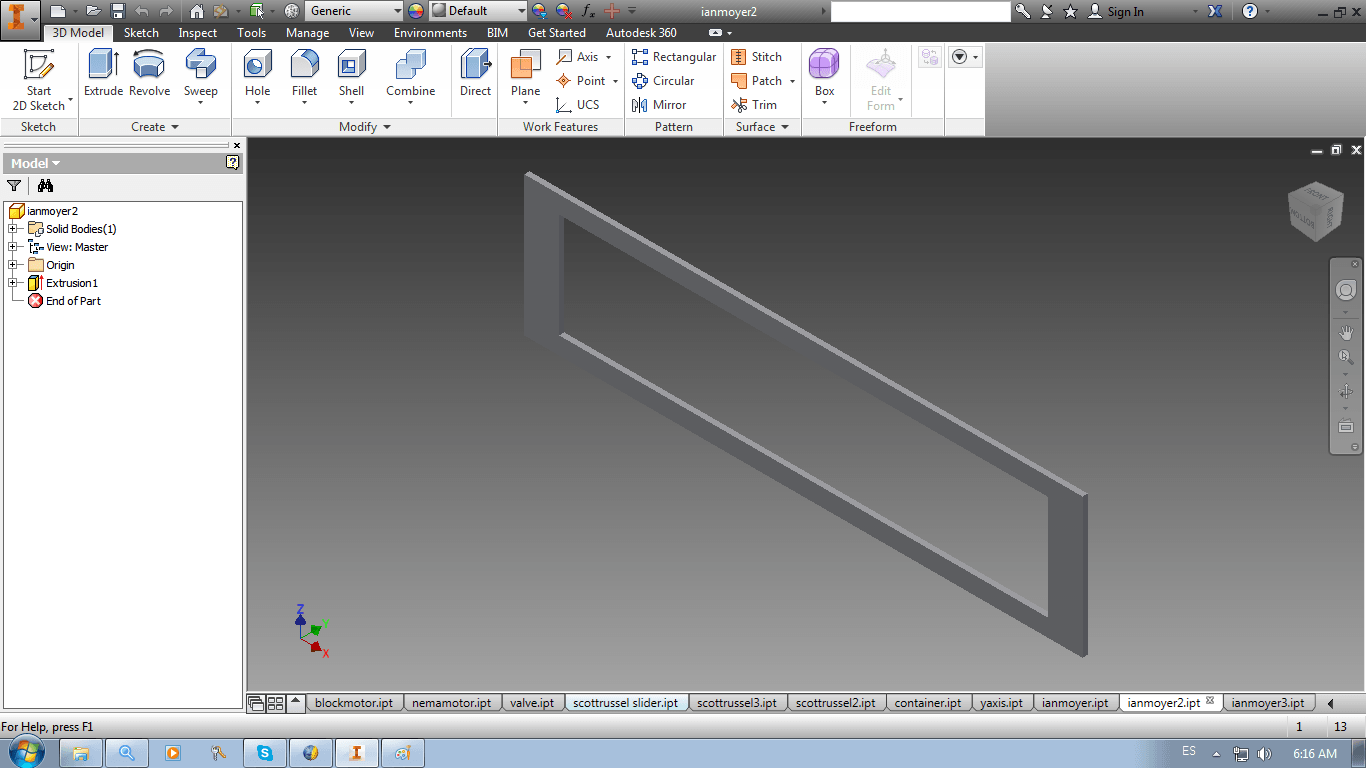
Task: Click the volume icon in system tray
Action: tap(1264, 754)
